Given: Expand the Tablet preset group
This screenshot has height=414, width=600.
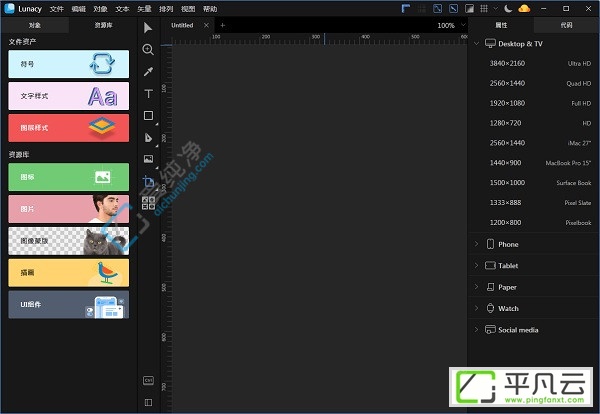Looking at the screenshot, I should tap(476, 265).
